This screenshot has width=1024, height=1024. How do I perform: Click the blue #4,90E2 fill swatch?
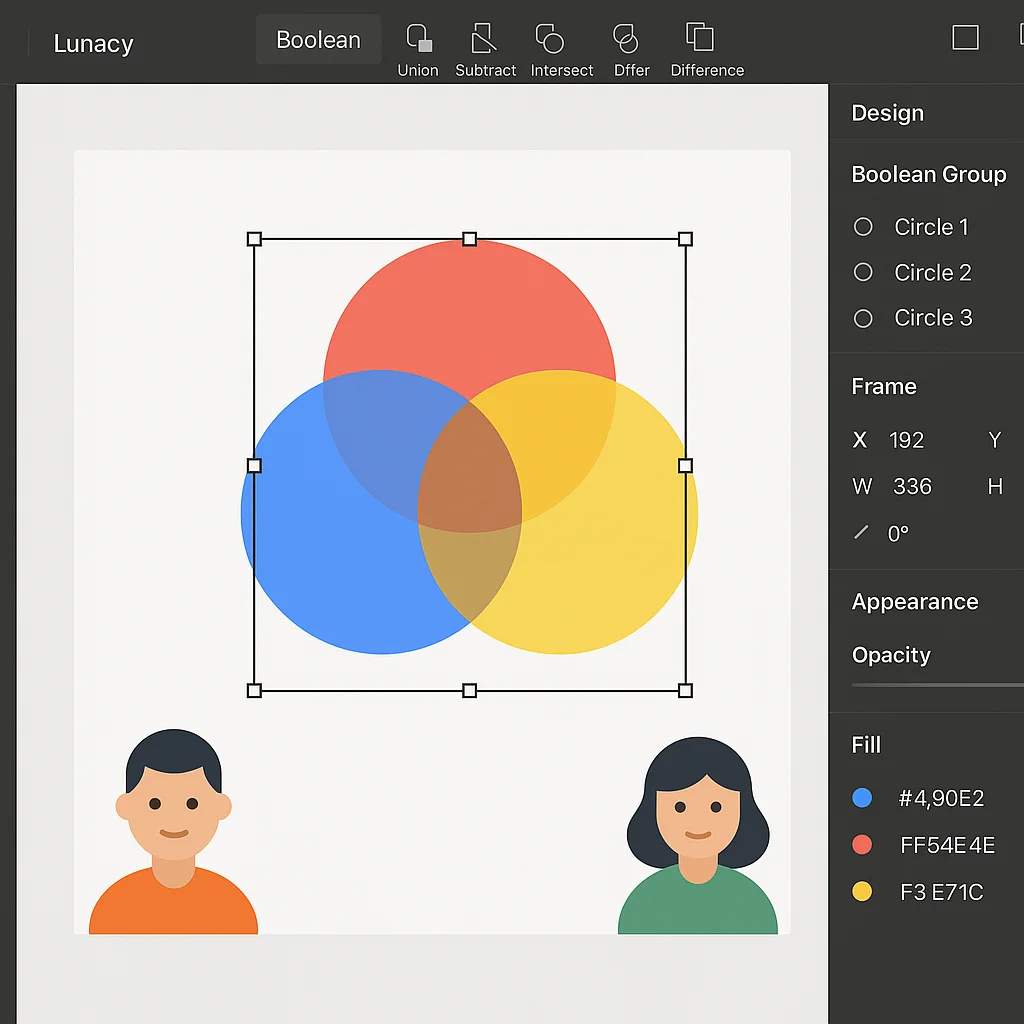[862, 798]
